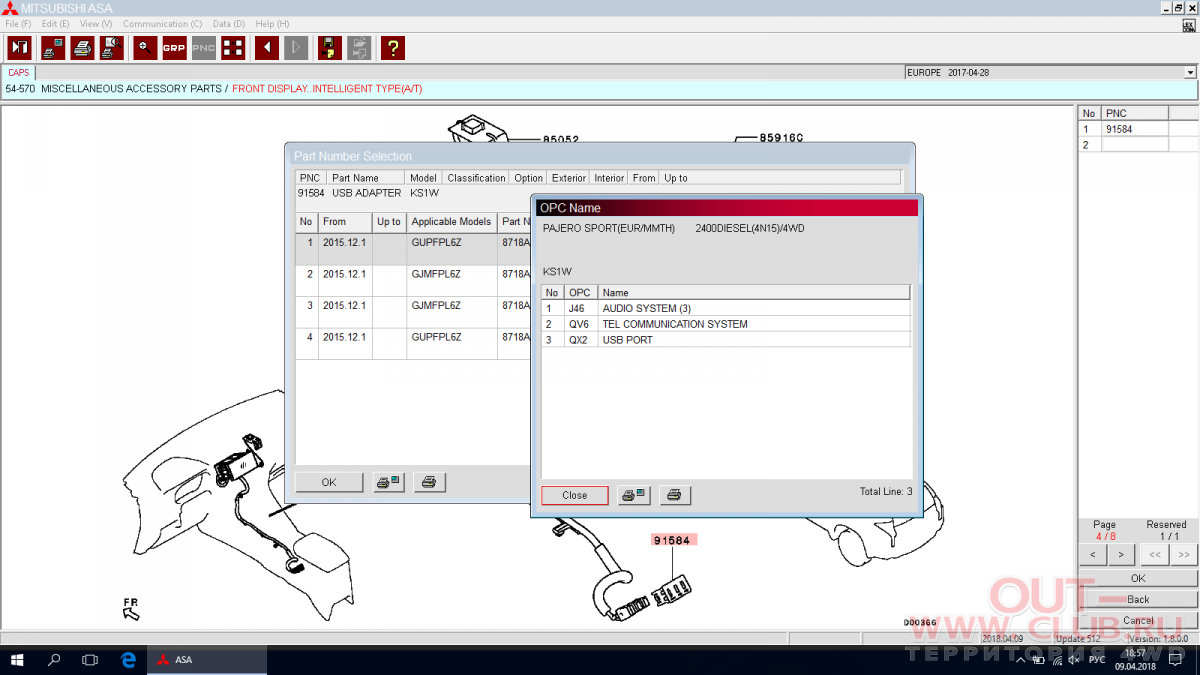Click the grayed << reserved button
Screen dimensions: 1200x675
coord(1155,554)
